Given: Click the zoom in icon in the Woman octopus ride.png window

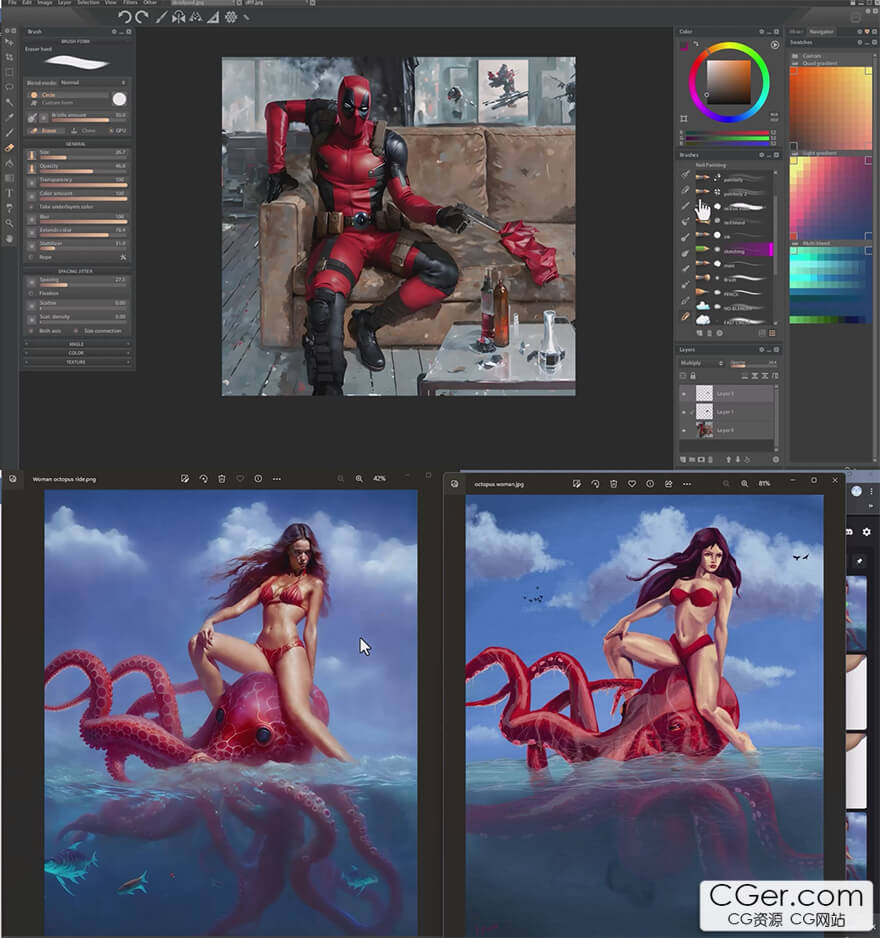Looking at the screenshot, I should (x=359, y=479).
